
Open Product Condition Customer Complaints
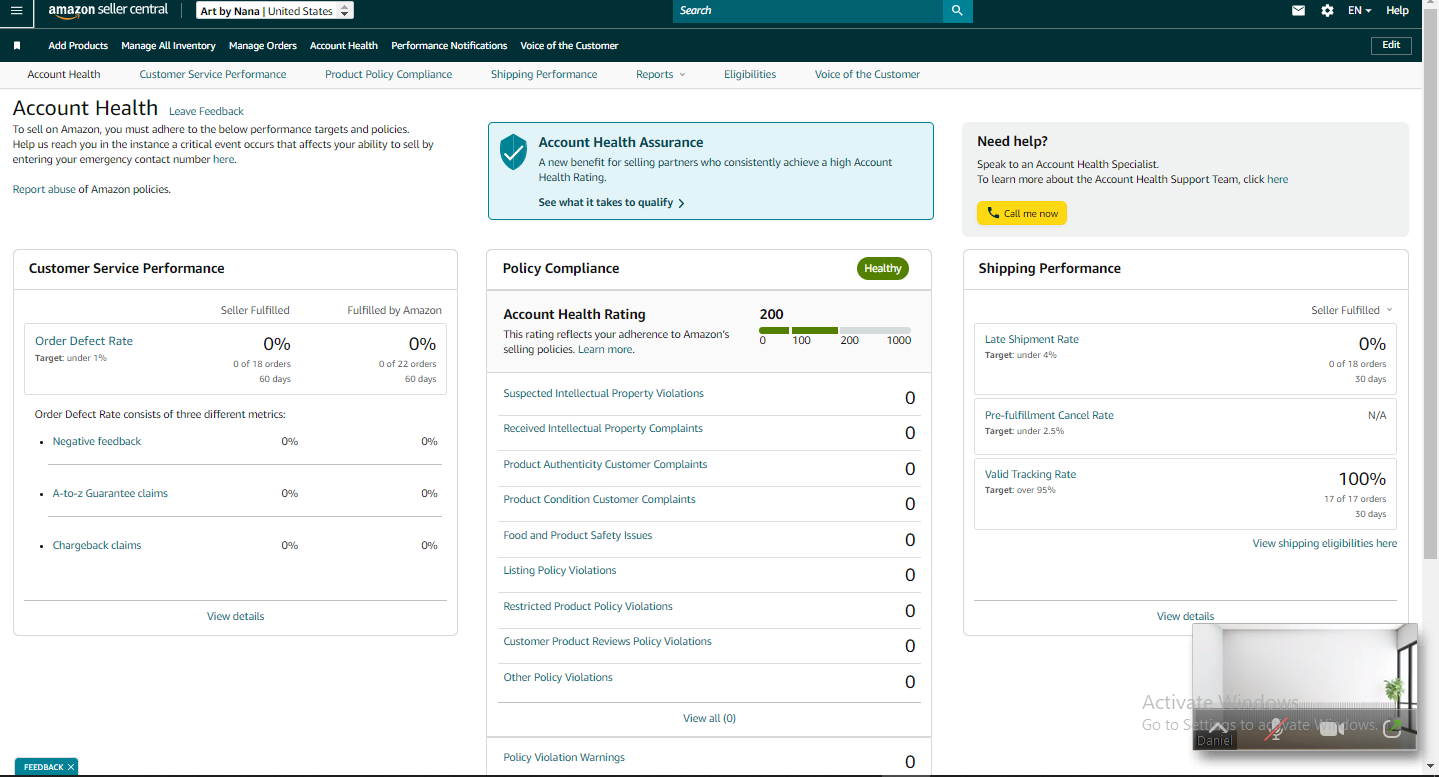(x=599, y=500)
